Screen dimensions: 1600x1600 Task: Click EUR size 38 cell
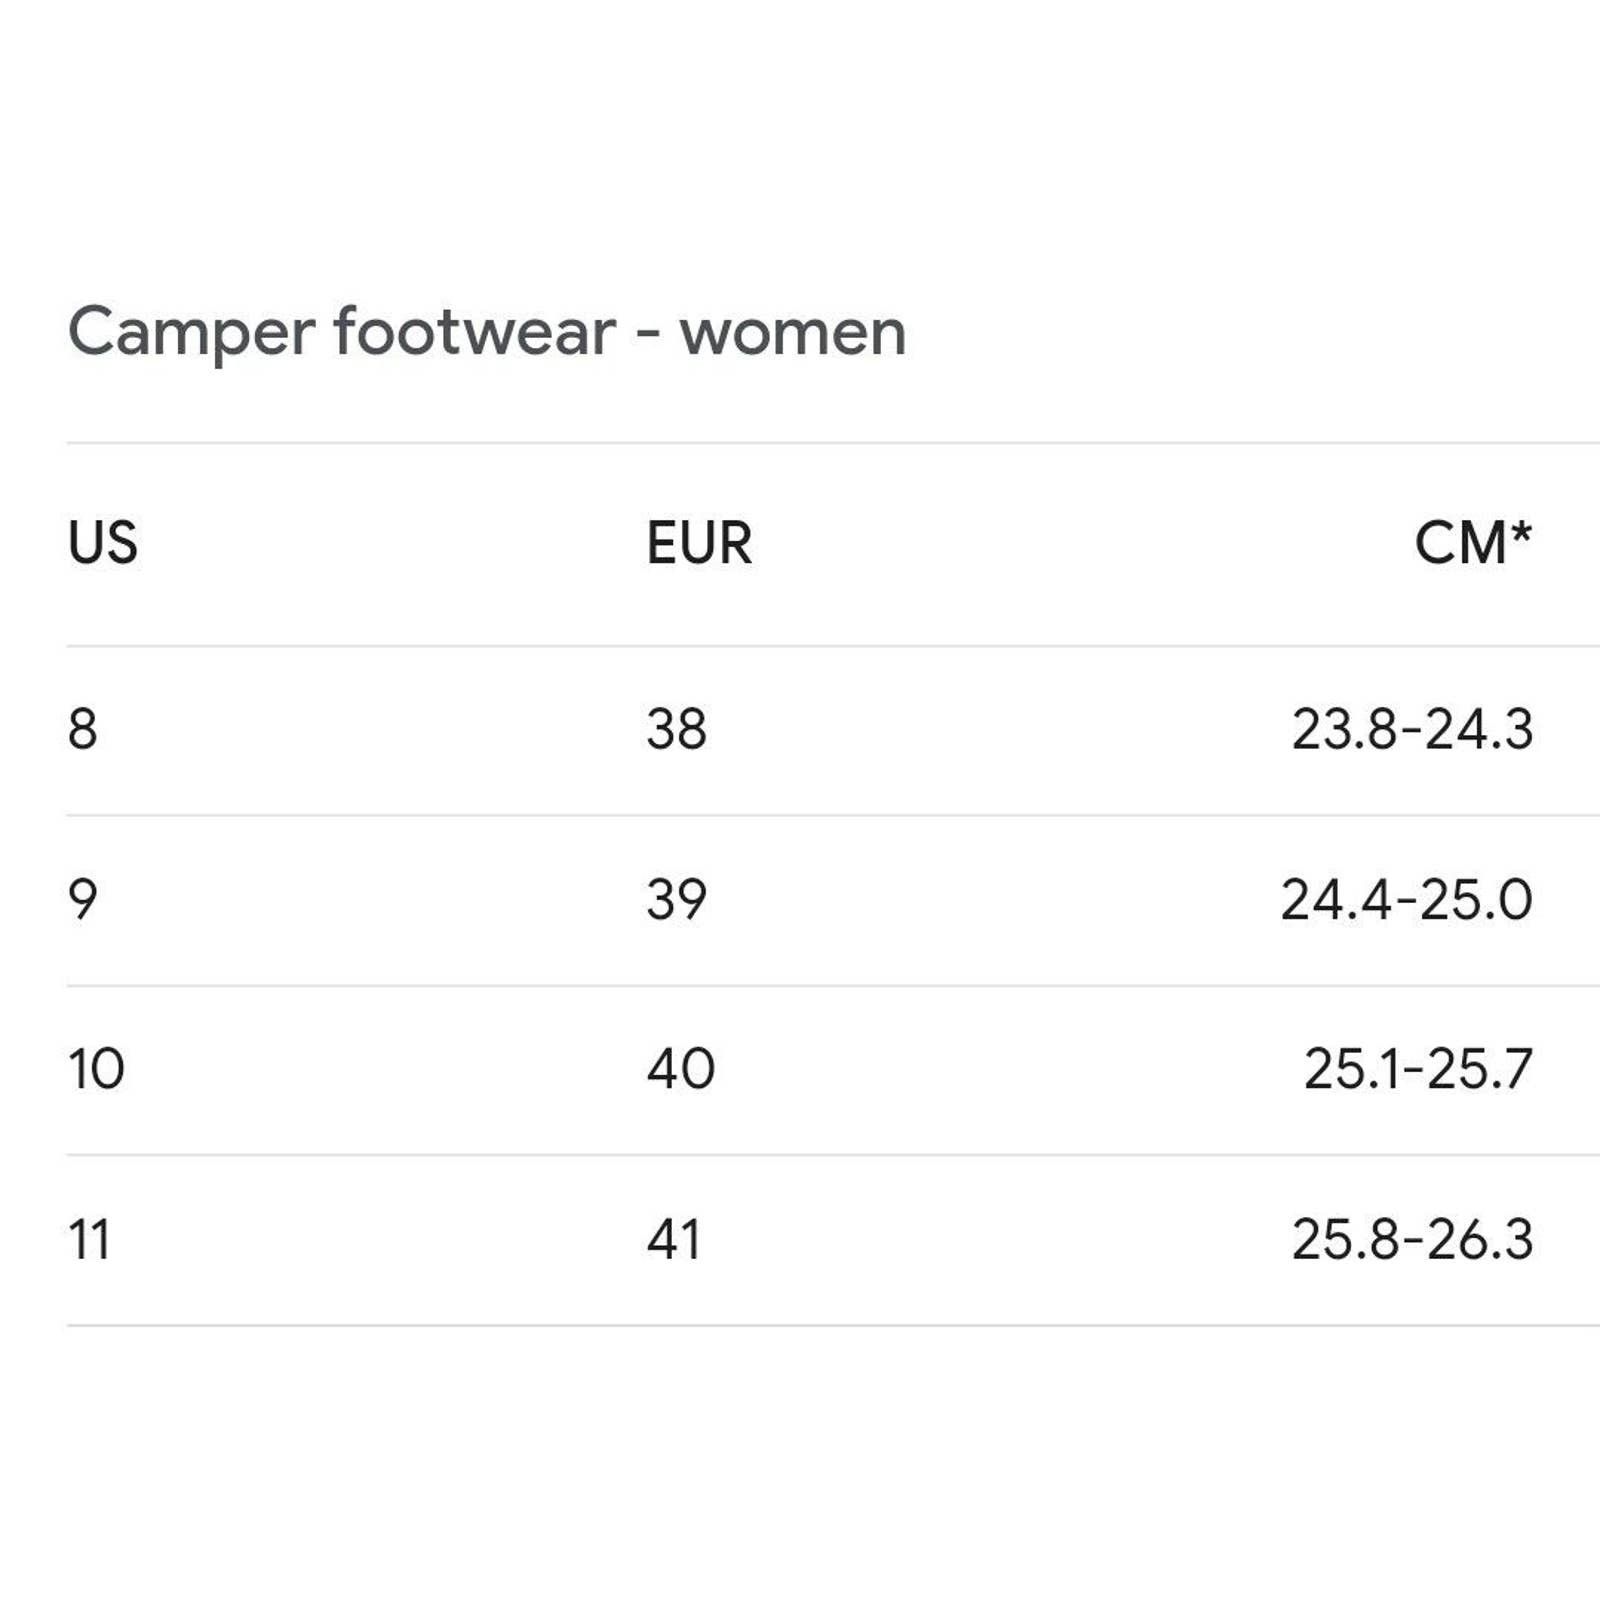[x=676, y=729]
